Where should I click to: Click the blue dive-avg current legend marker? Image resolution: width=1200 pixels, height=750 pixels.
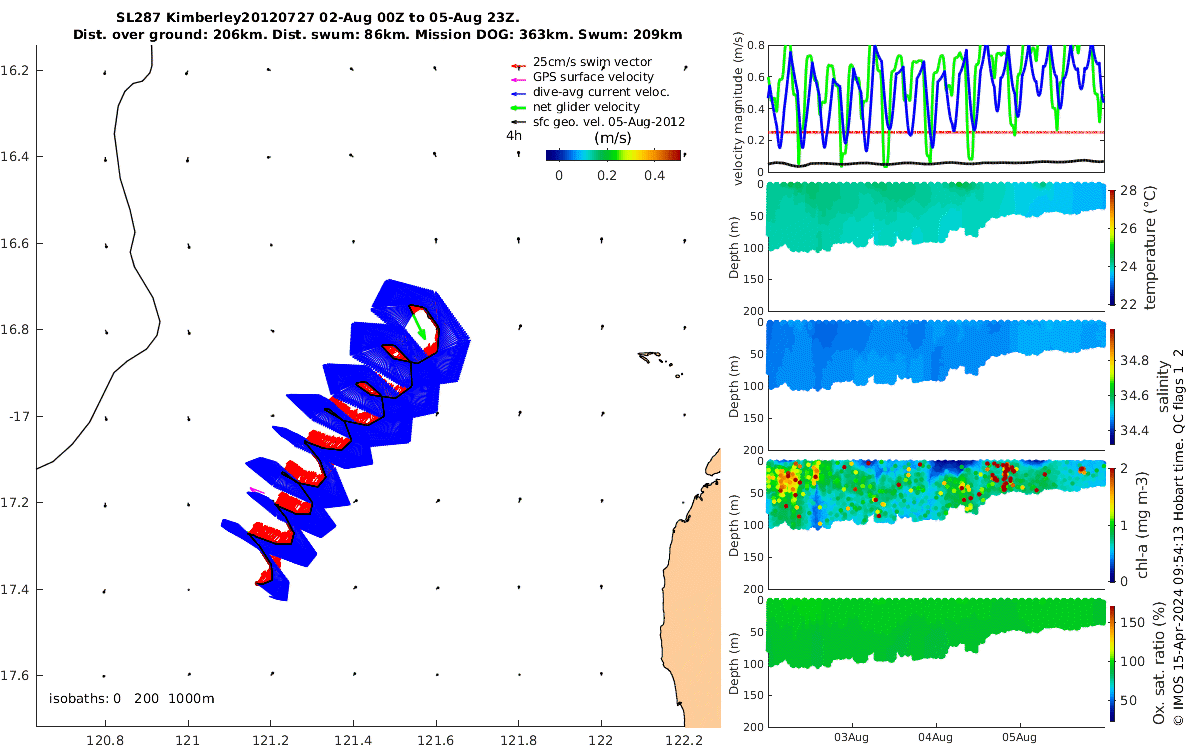tap(517, 92)
